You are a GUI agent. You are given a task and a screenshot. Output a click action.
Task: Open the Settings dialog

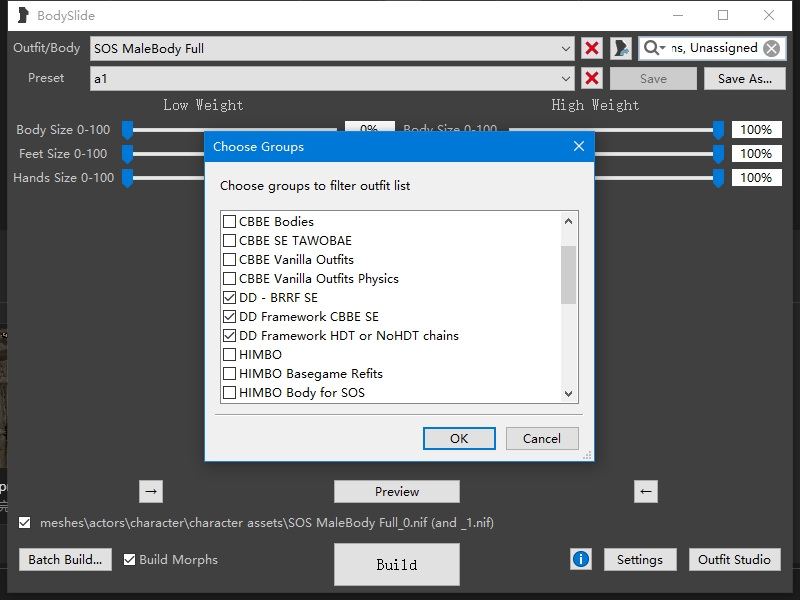point(640,560)
